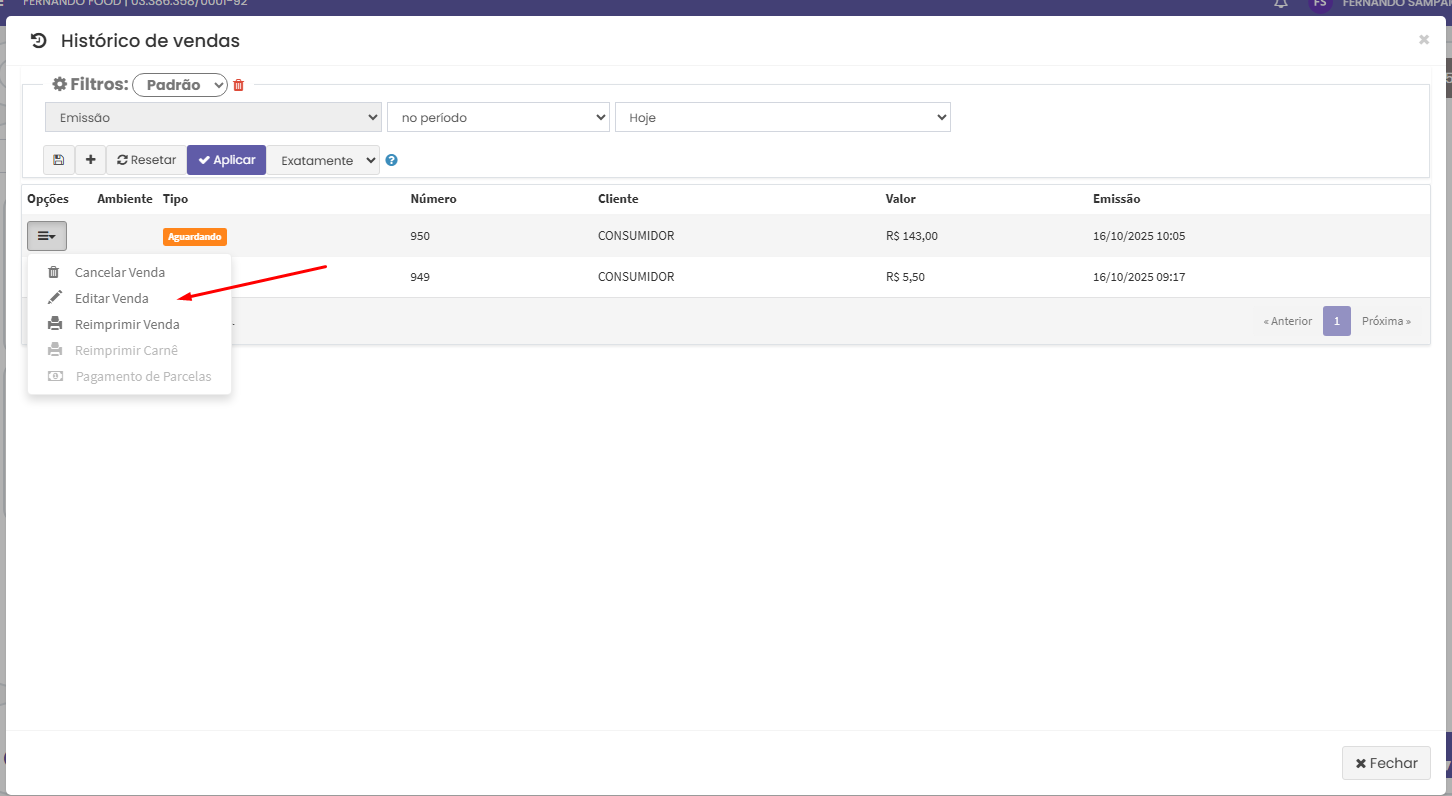Open the Padrão filter preset dropdown
The height and width of the screenshot is (796, 1452).
tap(180, 86)
